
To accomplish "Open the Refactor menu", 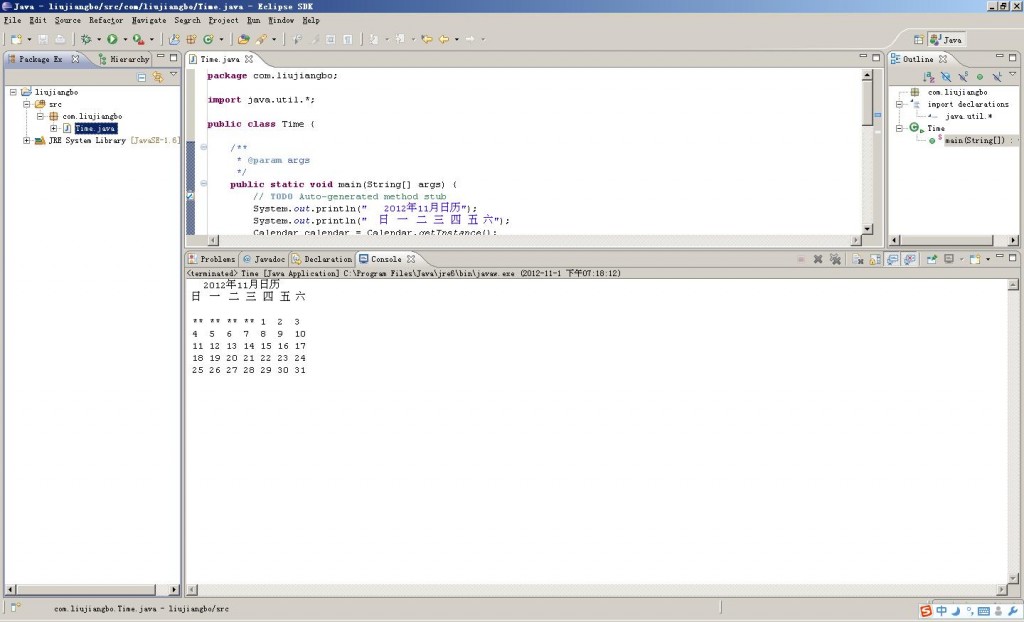I will point(105,20).
